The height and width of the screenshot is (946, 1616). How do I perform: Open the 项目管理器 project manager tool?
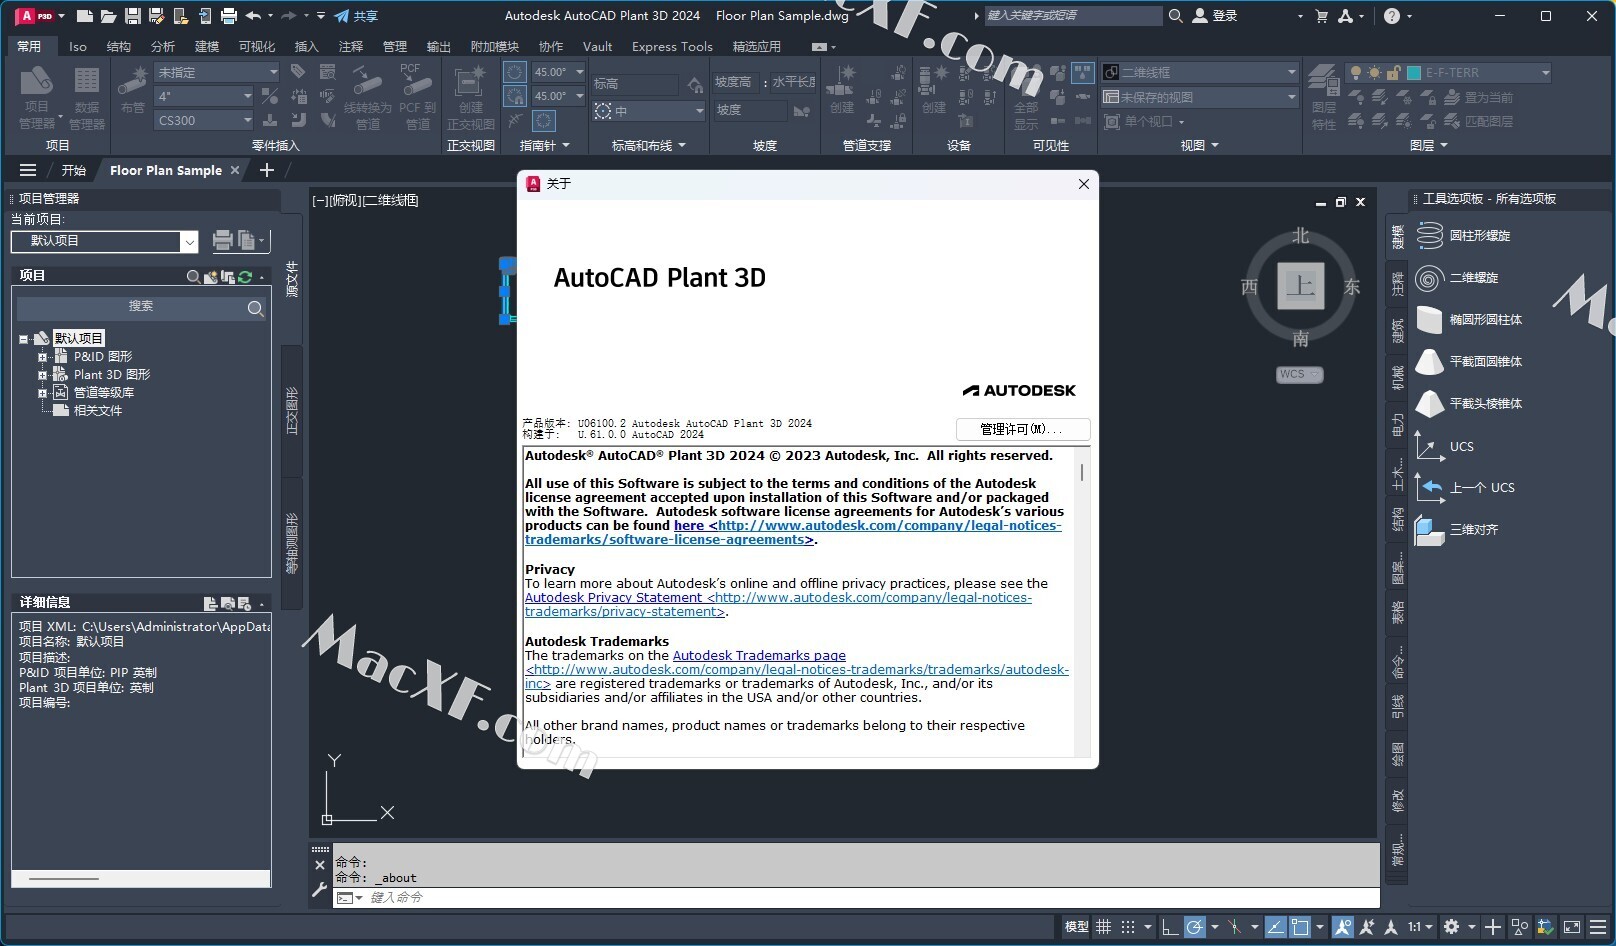pos(37,97)
